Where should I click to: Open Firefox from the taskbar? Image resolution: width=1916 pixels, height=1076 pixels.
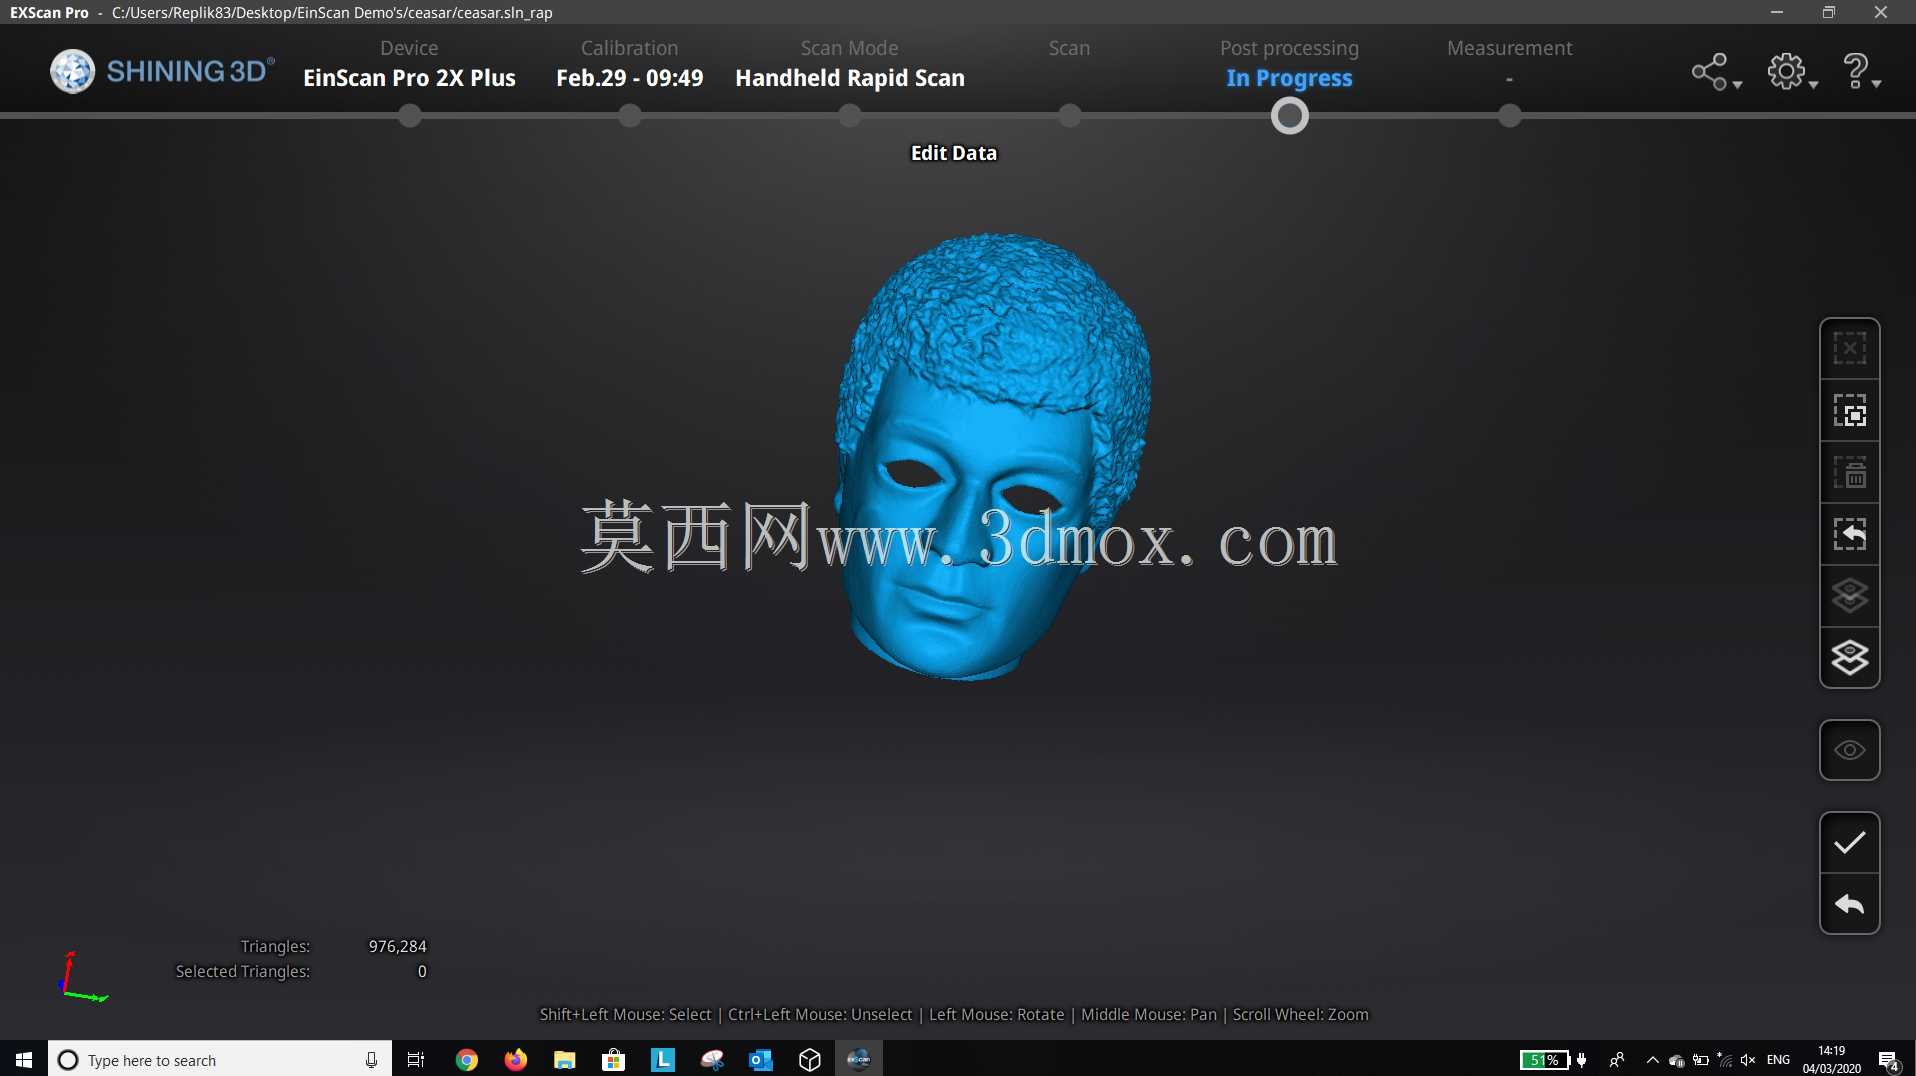coord(515,1059)
